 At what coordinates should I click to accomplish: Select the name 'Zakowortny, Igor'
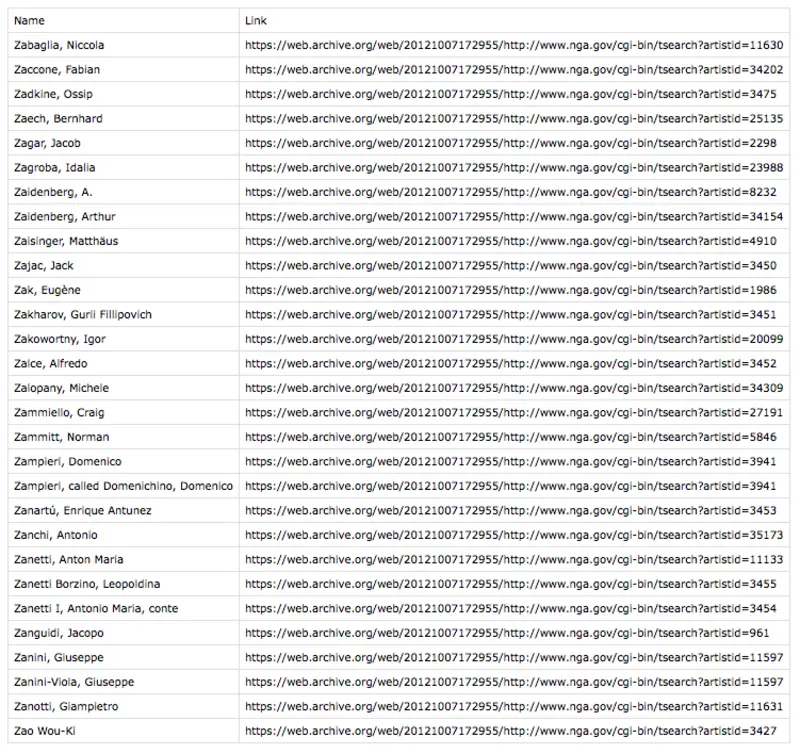60,339
